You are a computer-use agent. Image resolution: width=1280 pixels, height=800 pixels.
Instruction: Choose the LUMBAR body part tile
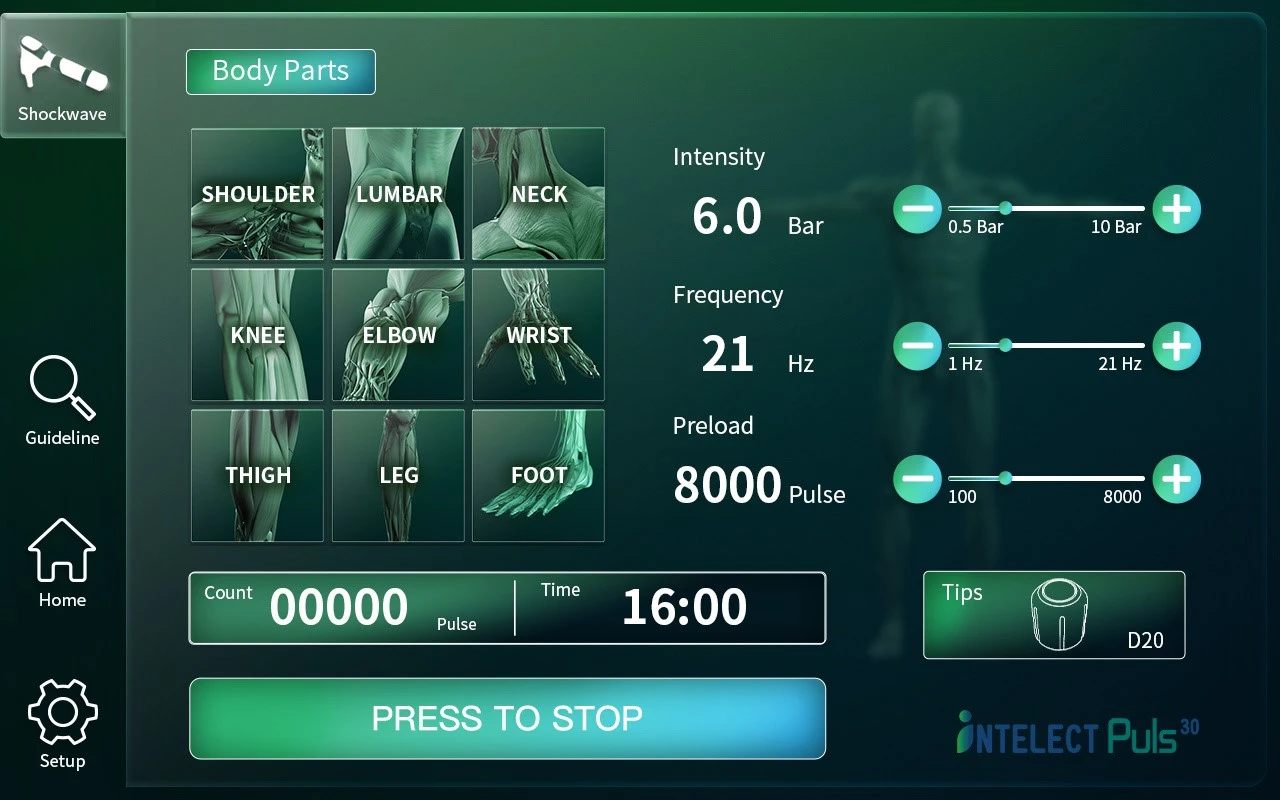398,194
